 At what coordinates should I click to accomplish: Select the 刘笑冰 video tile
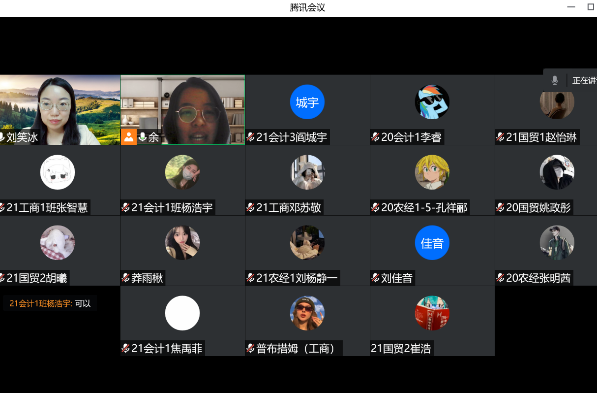coord(60,110)
